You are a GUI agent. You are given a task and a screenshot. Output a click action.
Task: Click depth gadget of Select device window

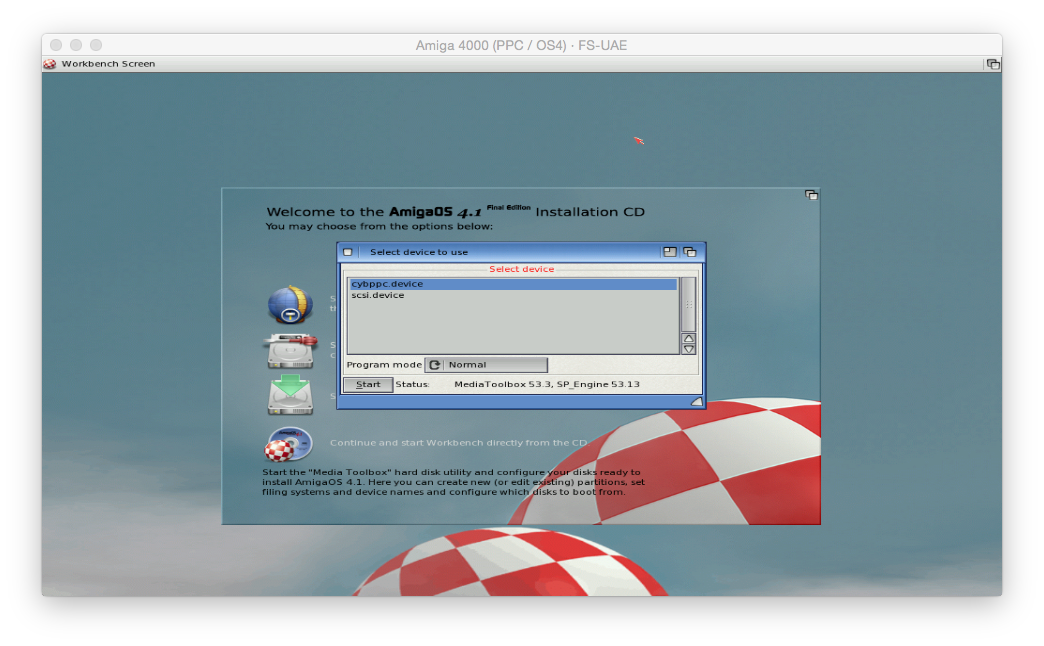pos(690,252)
